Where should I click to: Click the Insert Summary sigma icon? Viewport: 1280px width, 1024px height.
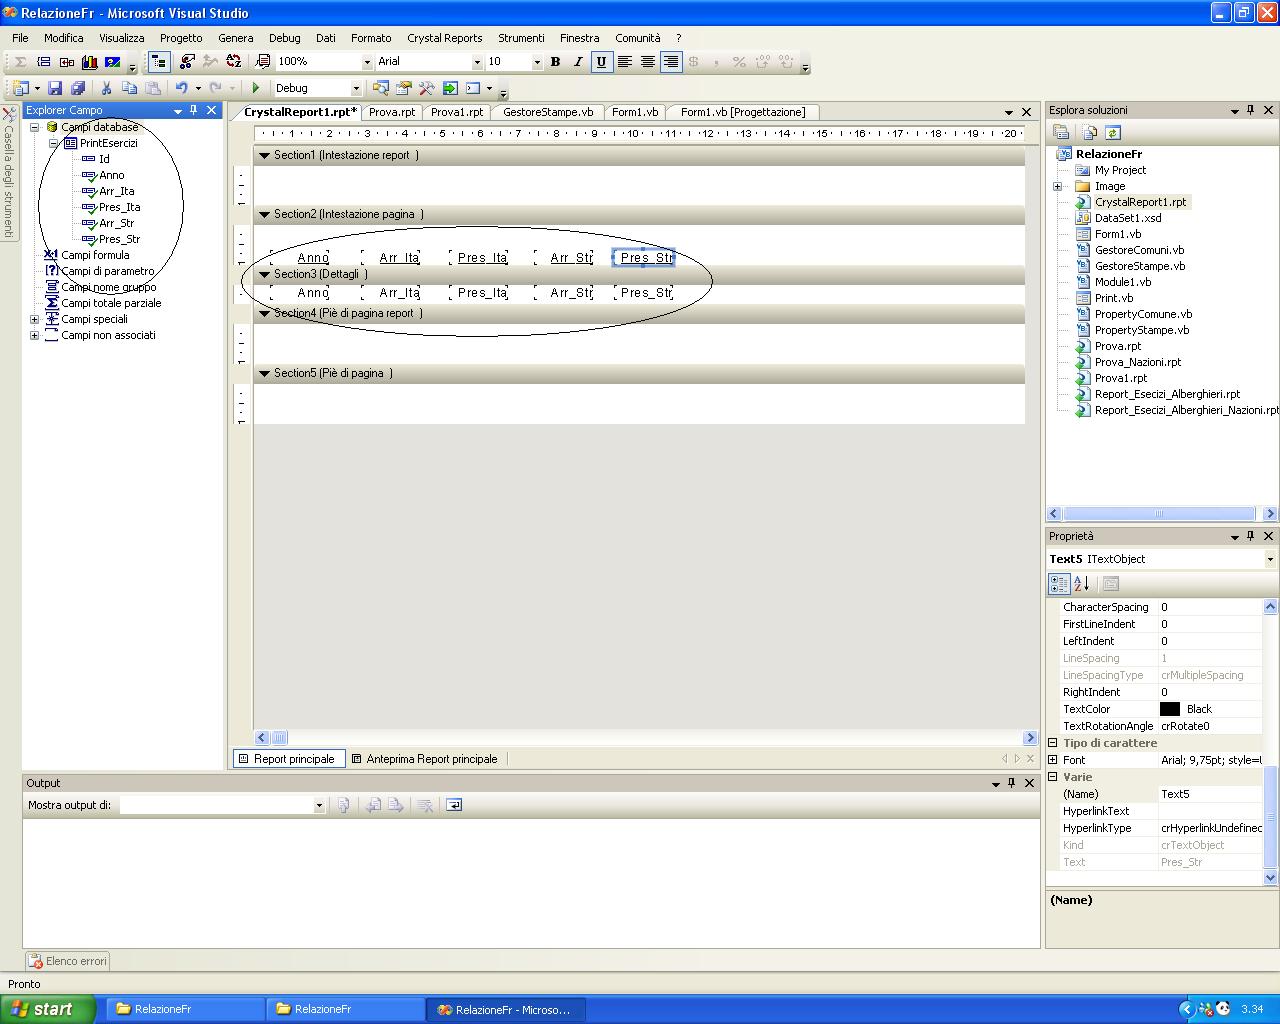pyautogui.click(x=20, y=62)
